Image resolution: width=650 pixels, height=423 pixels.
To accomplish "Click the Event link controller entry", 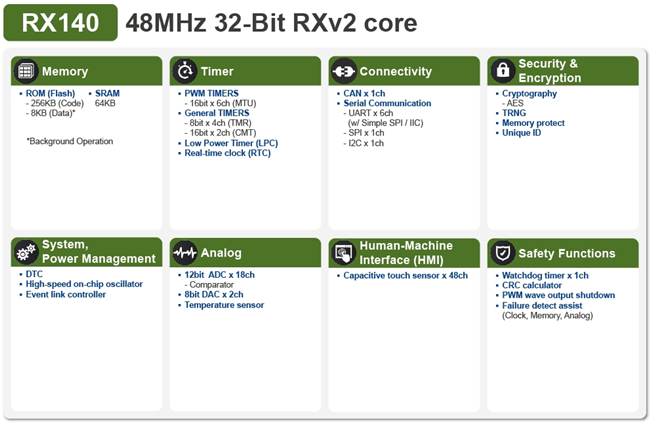I will (66, 295).
